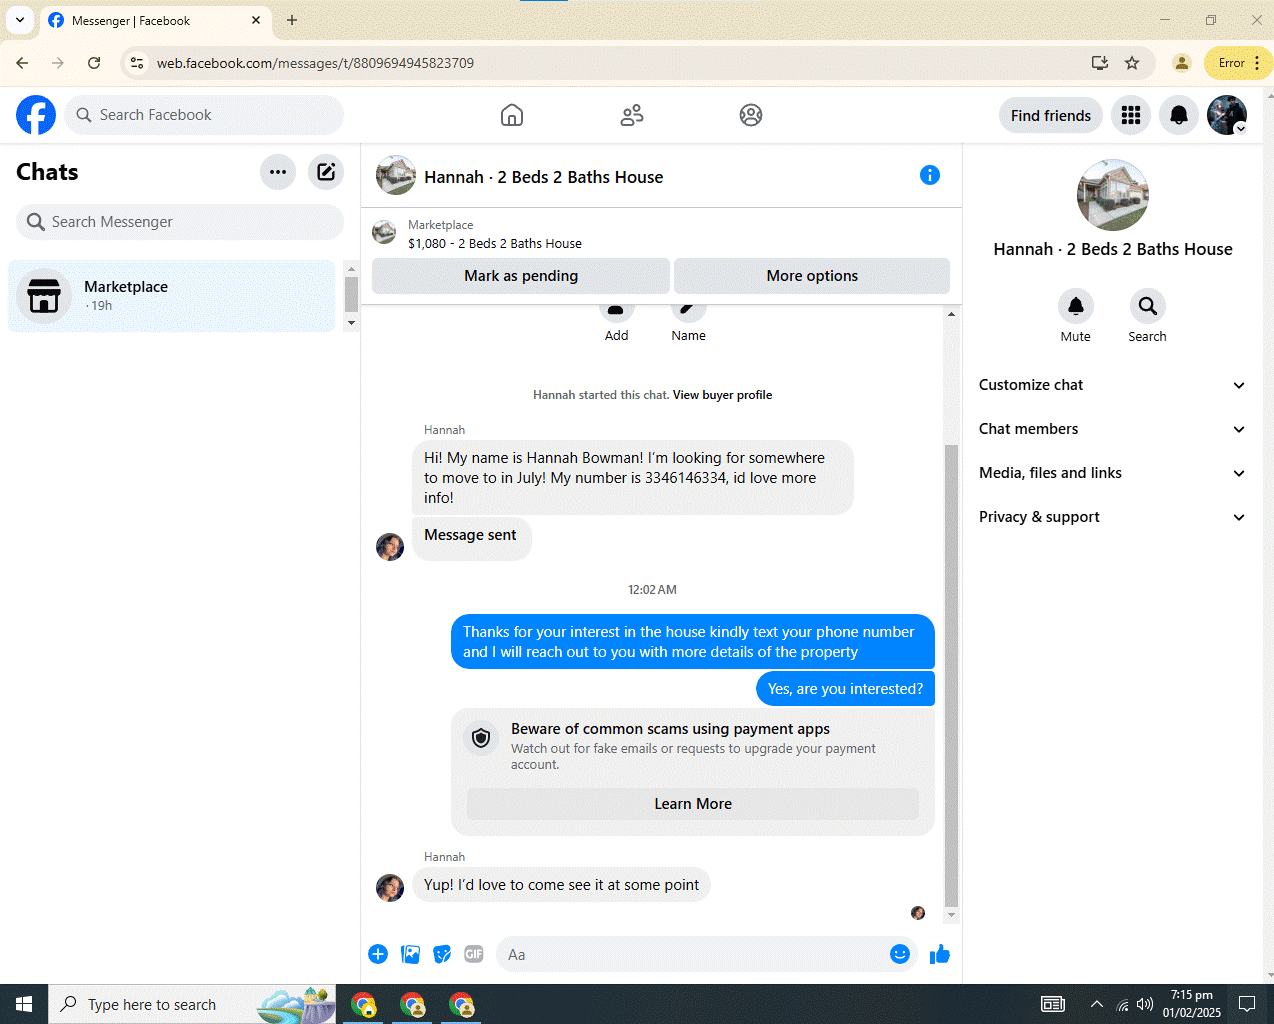Open the Windows notification center
Viewport: 1274px width, 1024px height.
1247,1004
